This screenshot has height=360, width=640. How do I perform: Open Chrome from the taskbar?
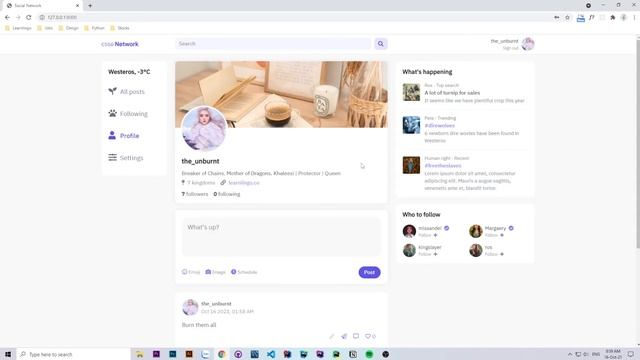(222, 354)
